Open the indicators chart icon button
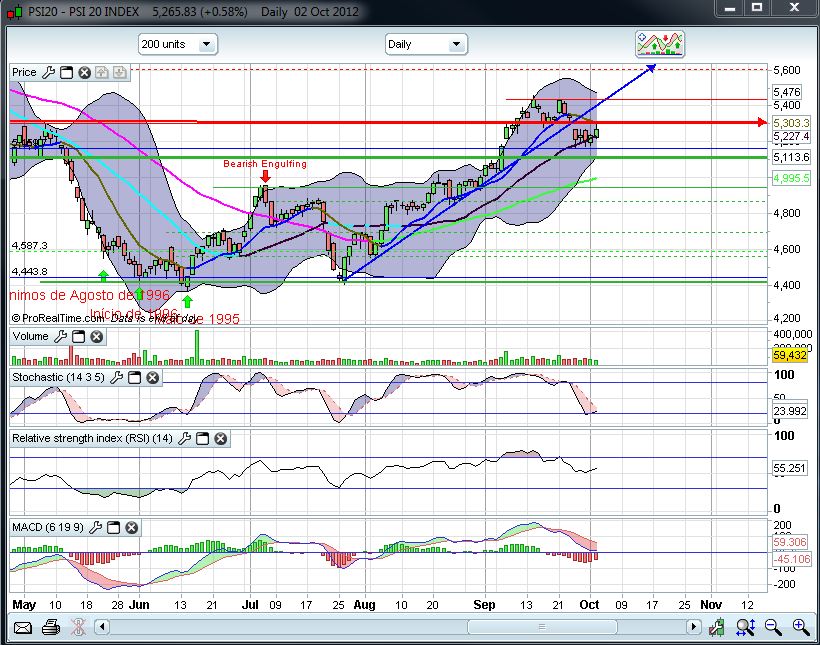The width and height of the screenshot is (820, 645). coord(661,44)
